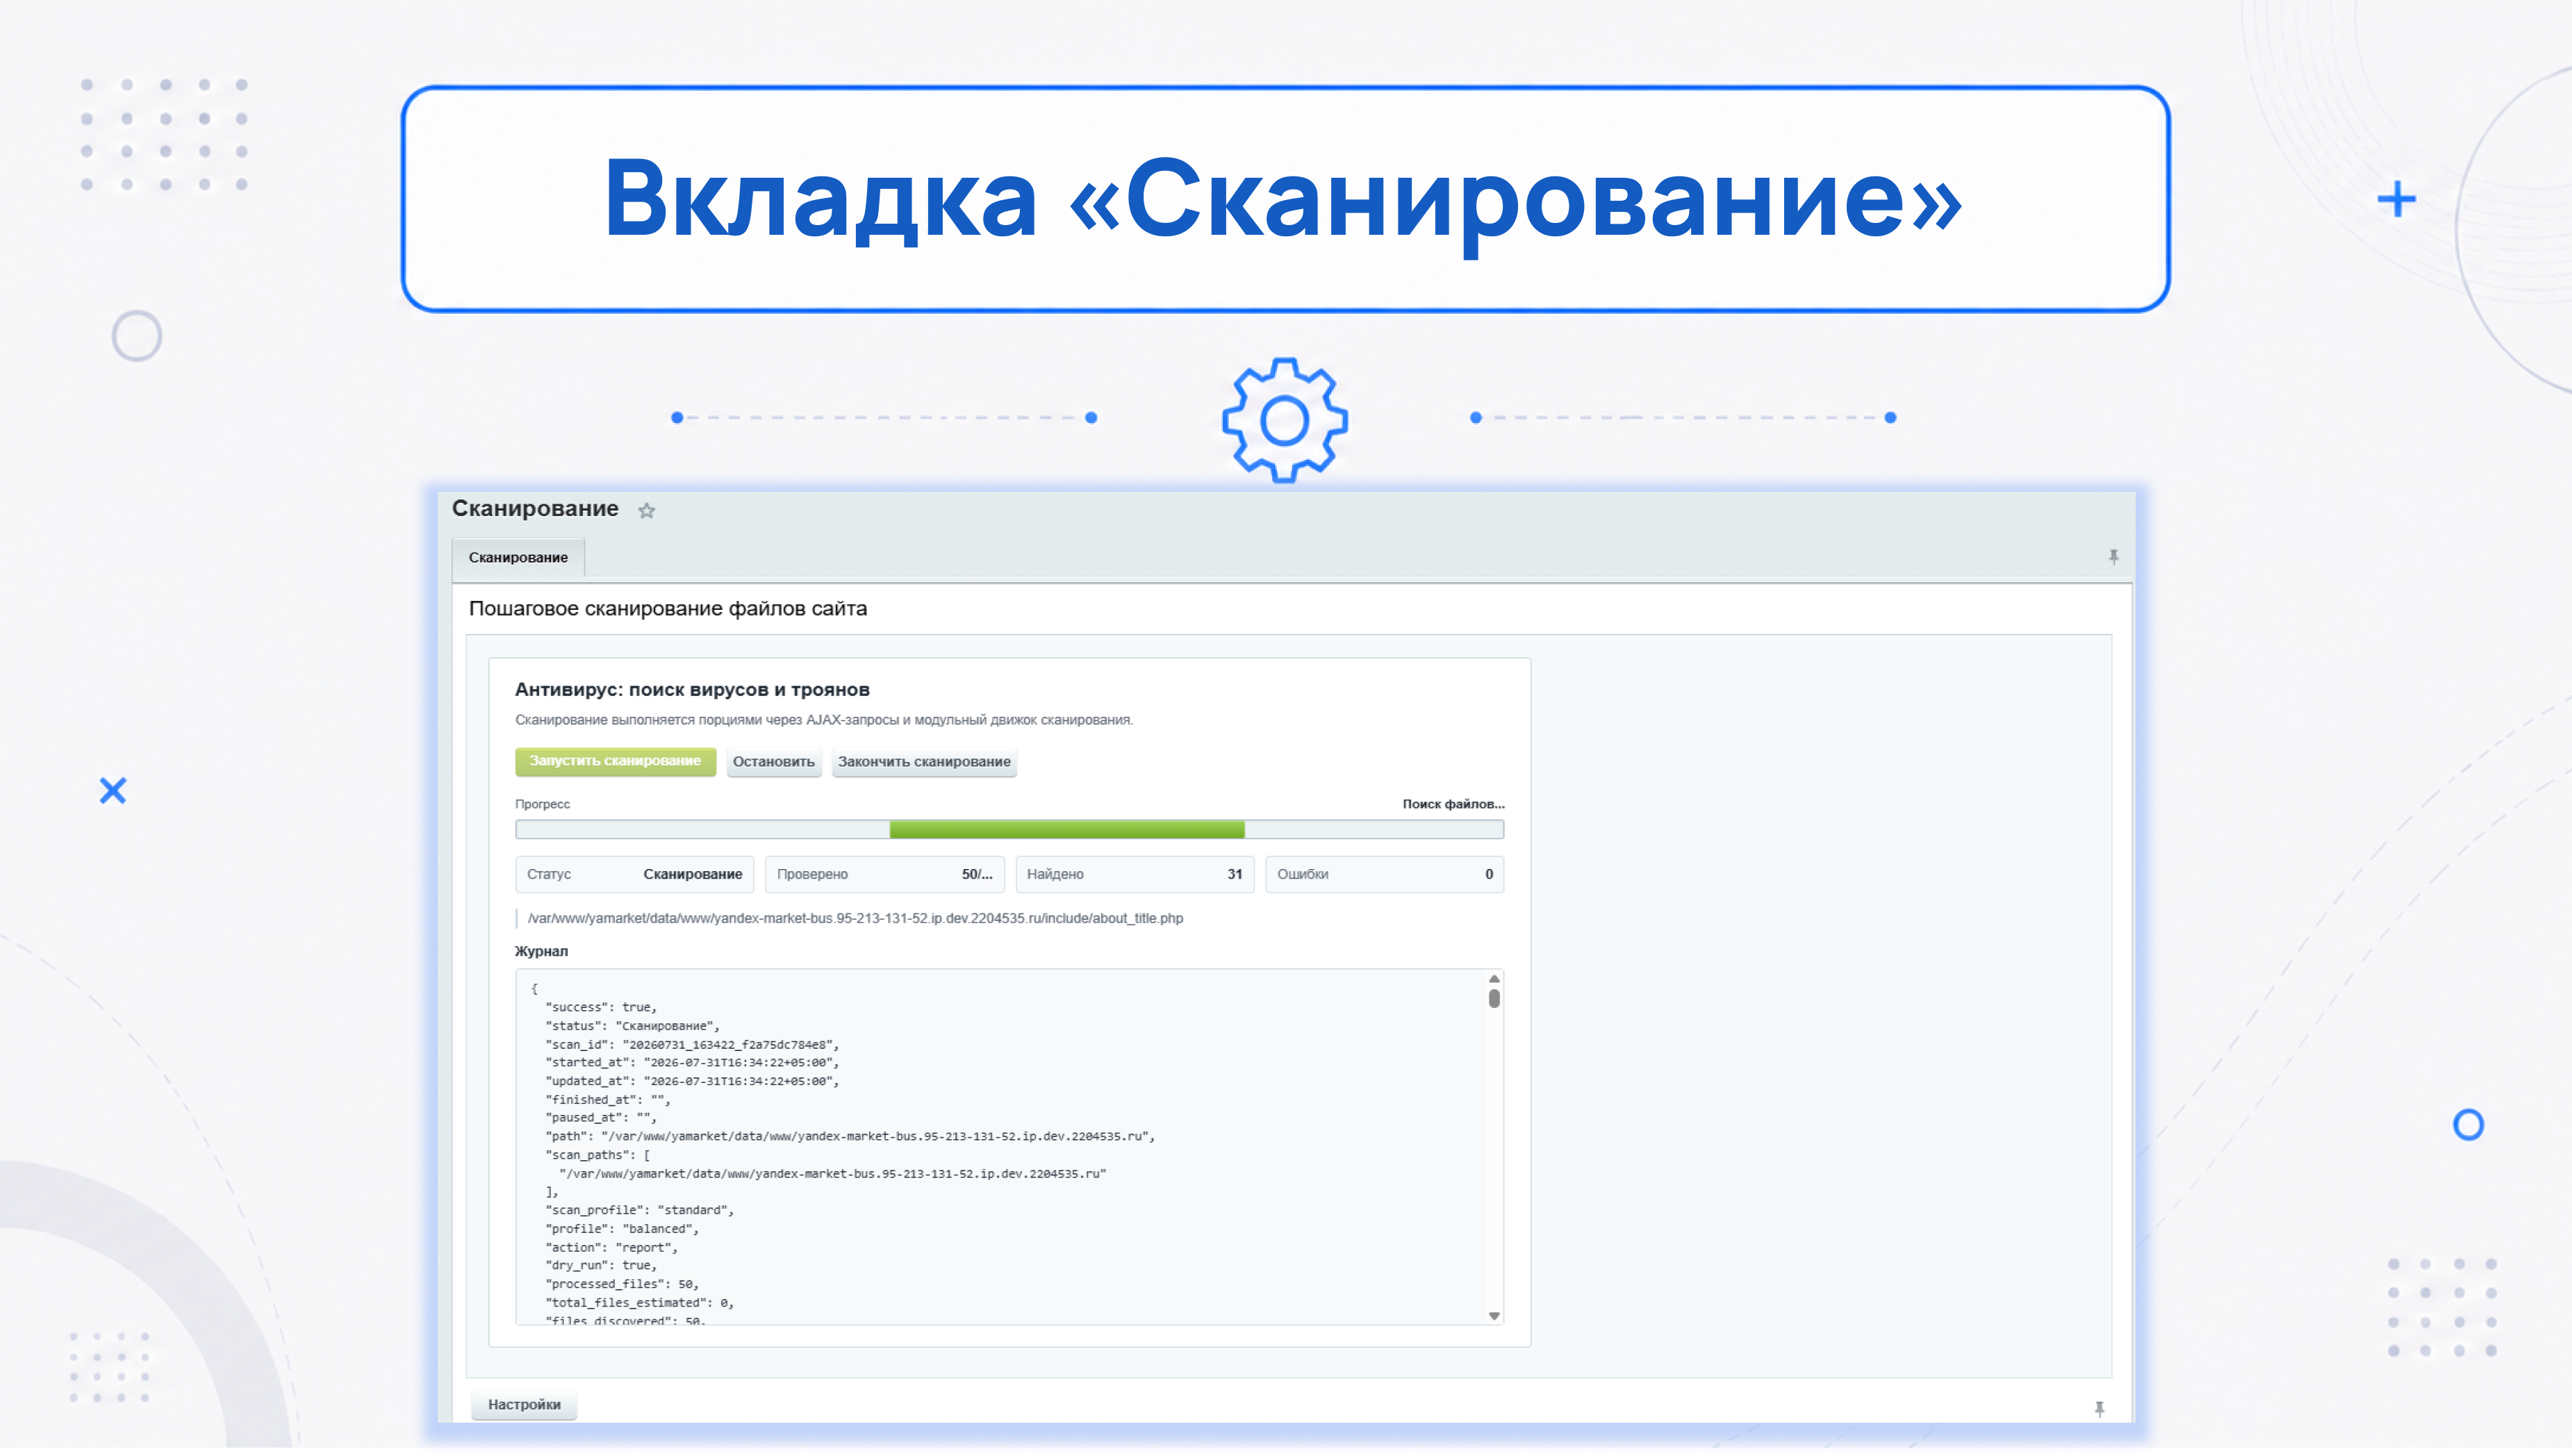The image size is (2572, 1456).
Task: Click Пошаговое сканирование файлов сайта heading
Action: tap(668, 609)
